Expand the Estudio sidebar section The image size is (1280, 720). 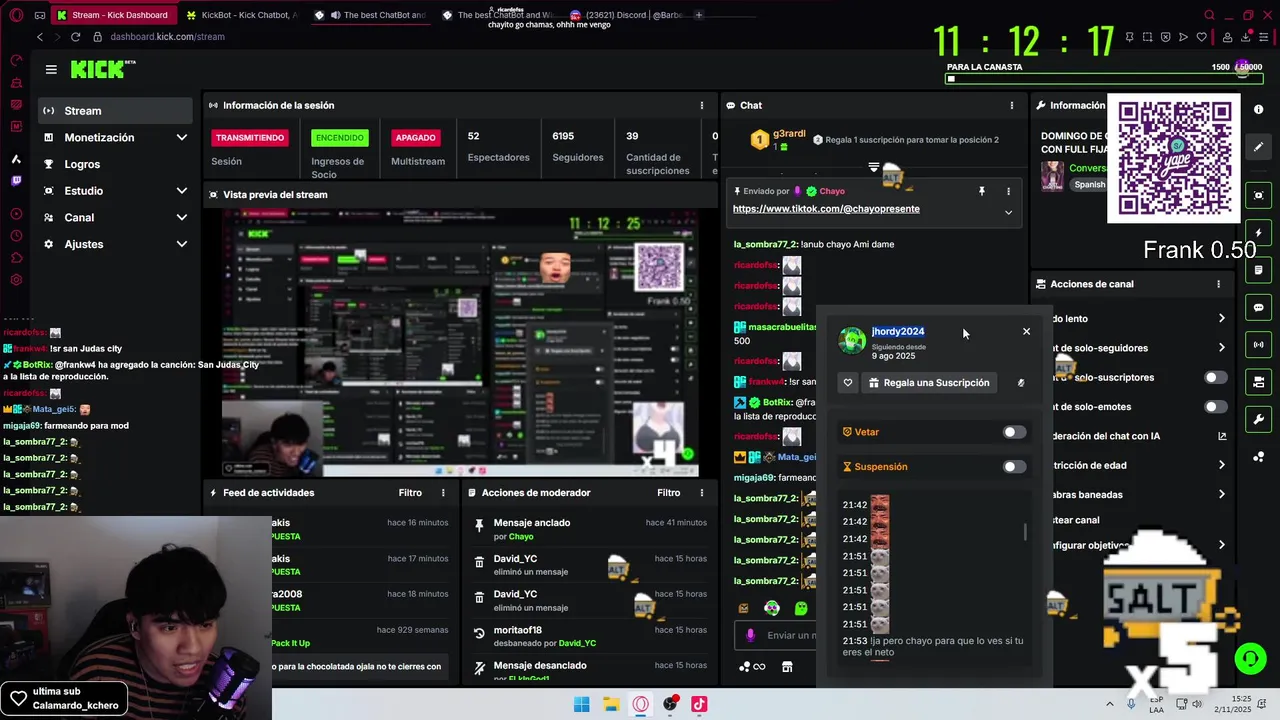click(181, 190)
